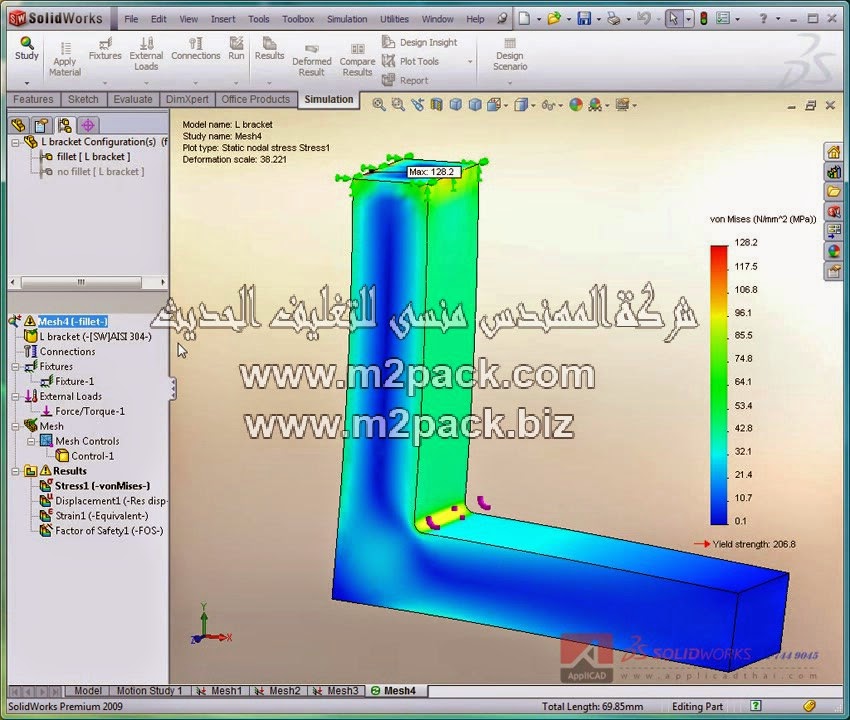Image resolution: width=850 pixels, height=720 pixels.
Task: Switch to the Model tab
Action: 87,691
